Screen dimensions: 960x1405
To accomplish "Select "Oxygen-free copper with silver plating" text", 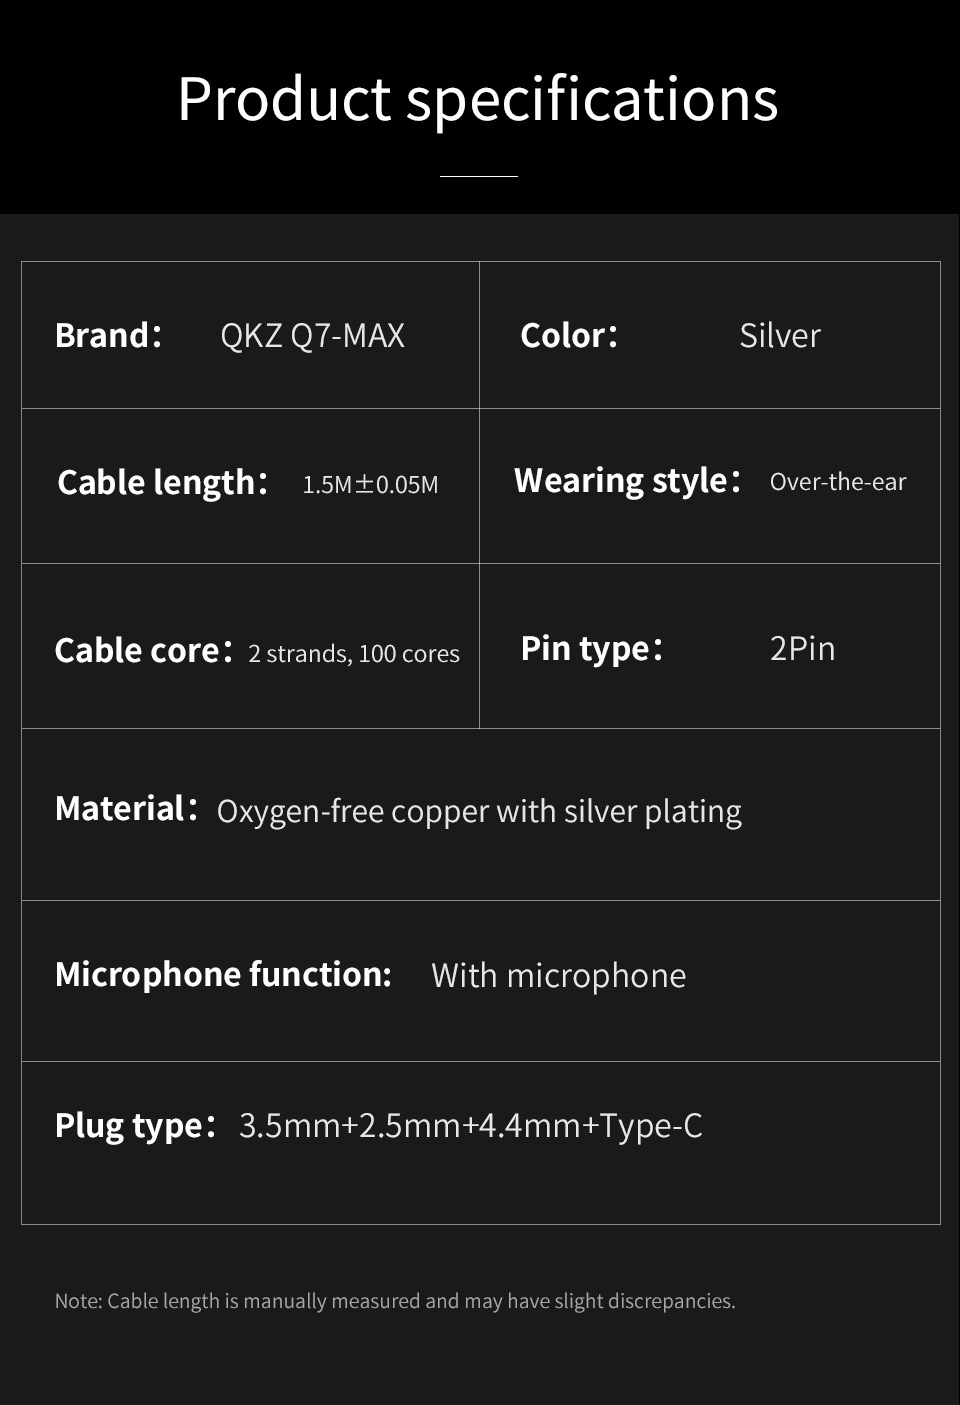I will click(x=479, y=811).
